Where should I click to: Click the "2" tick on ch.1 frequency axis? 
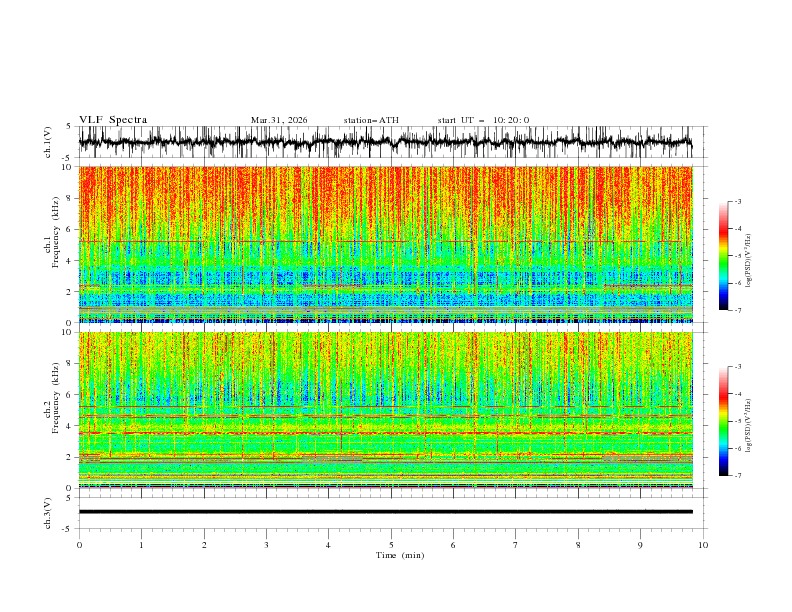[70, 292]
